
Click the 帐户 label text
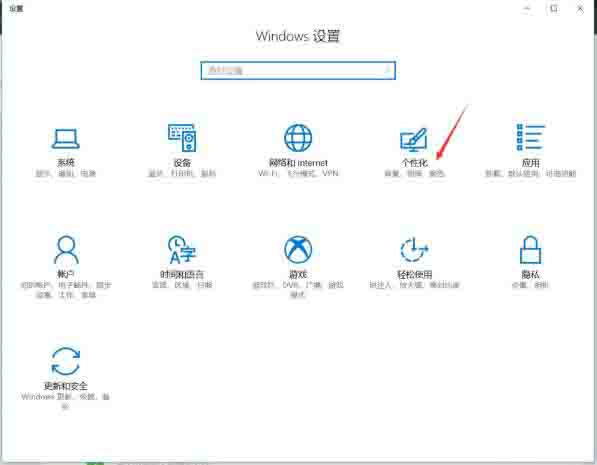click(65, 274)
